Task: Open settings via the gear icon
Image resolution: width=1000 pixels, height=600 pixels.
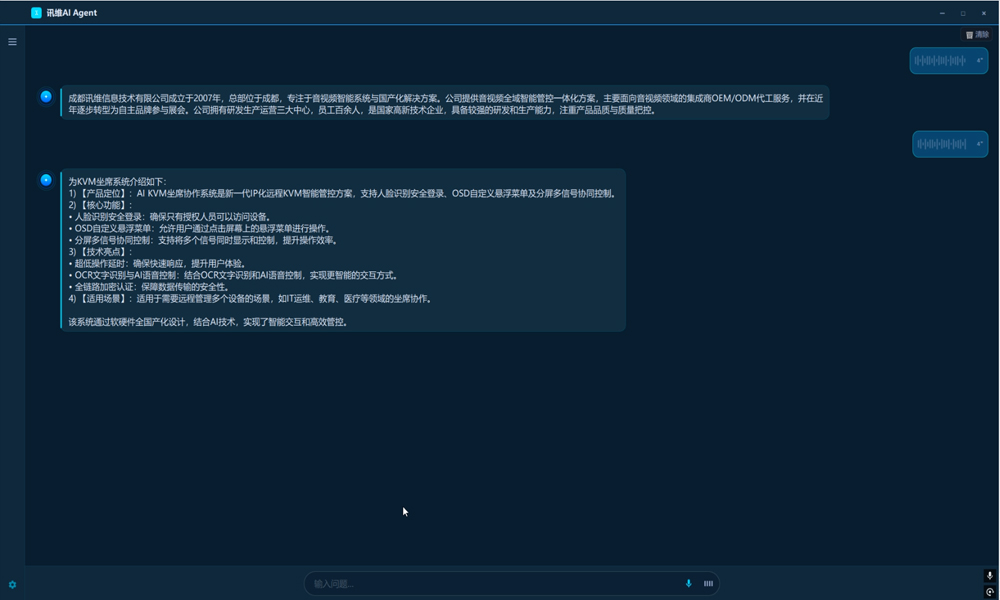Action: pyautogui.click(x=12, y=585)
